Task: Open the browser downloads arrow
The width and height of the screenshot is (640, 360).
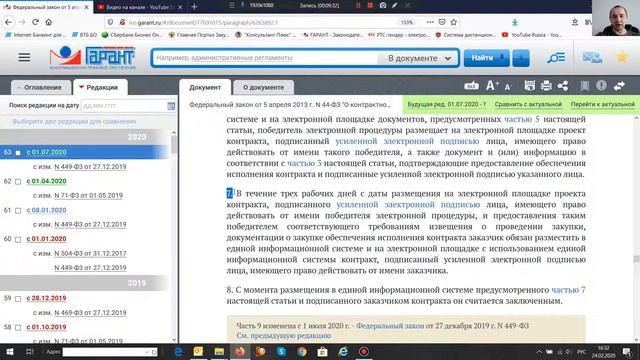Action: [515, 22]
